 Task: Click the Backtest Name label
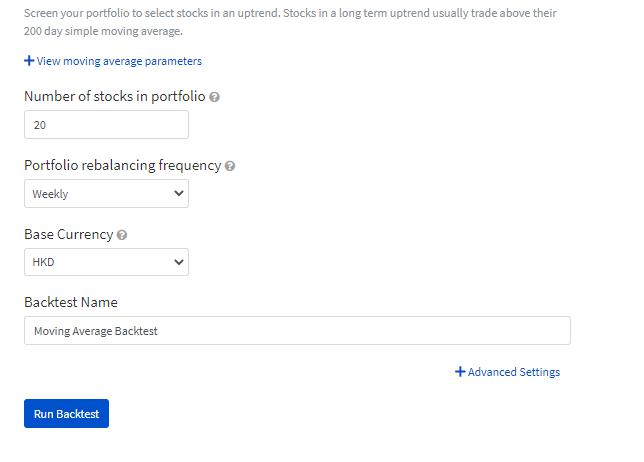[x=70, y=303]
